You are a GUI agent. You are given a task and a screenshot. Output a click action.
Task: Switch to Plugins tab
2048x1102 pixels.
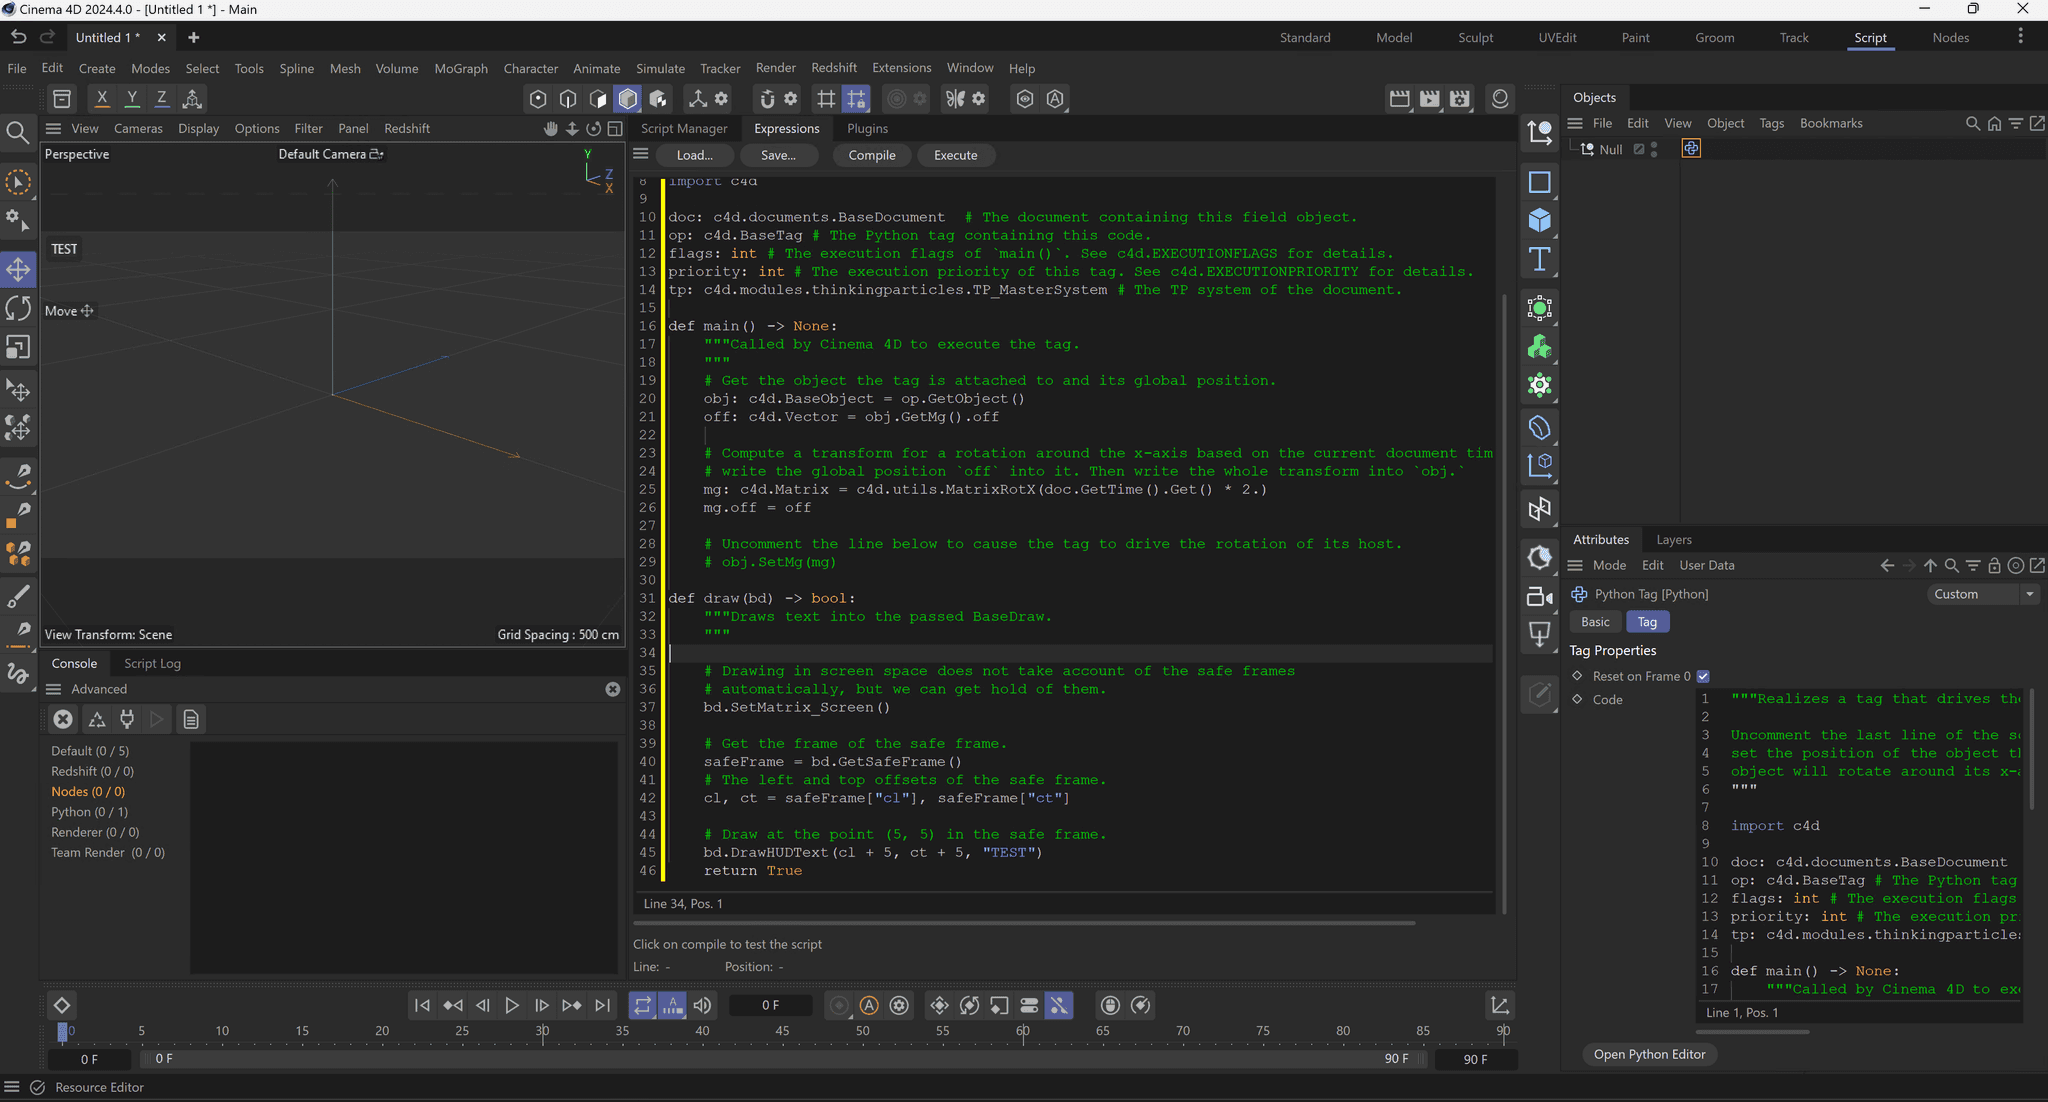[867, 128]
